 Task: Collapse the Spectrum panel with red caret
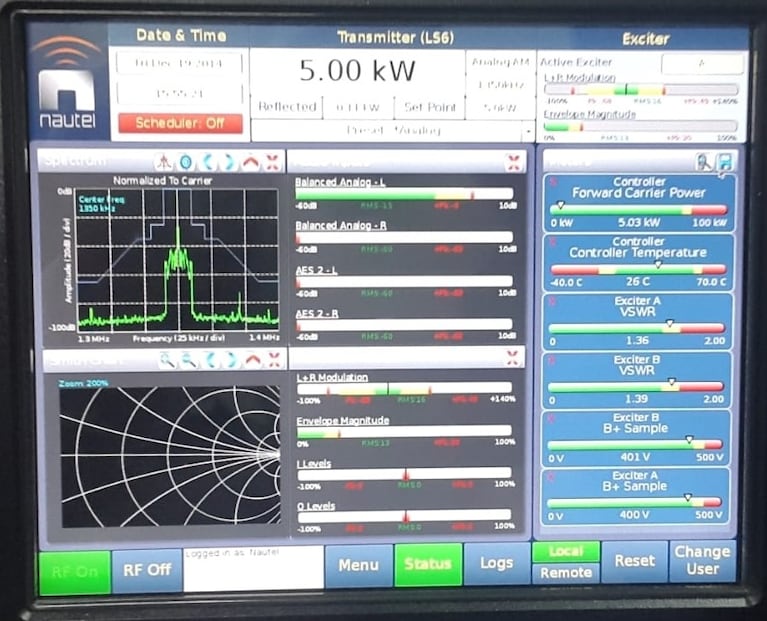pyautogui.click(x=251, y=162)
